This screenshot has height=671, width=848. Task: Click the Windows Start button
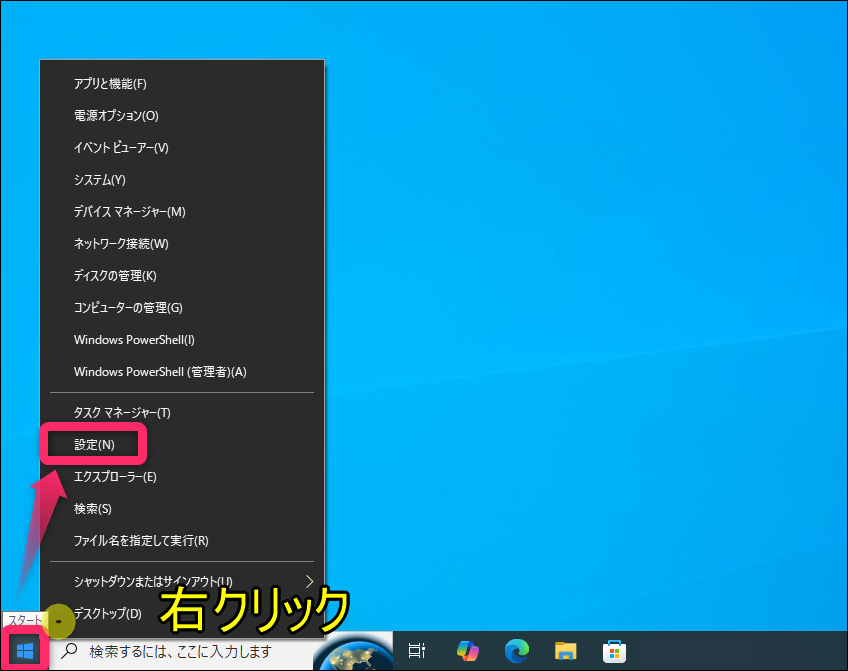tap(25, 652)
